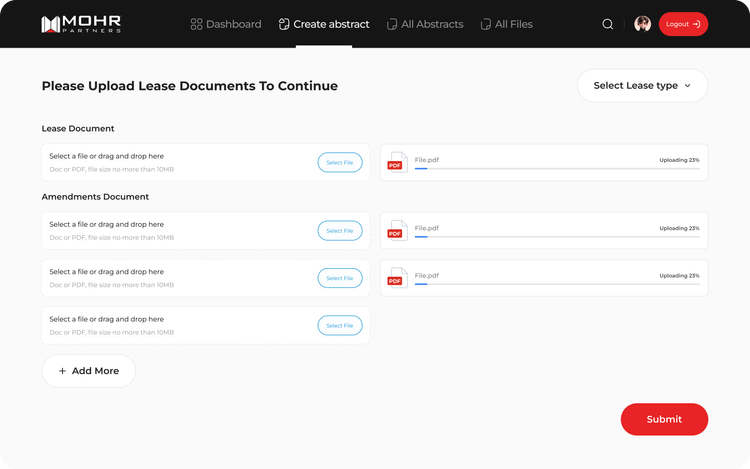Click the All Files icon in navbar
Image resolution: width=750 pixels, height=469 pixels.
[x=486, y=24]
